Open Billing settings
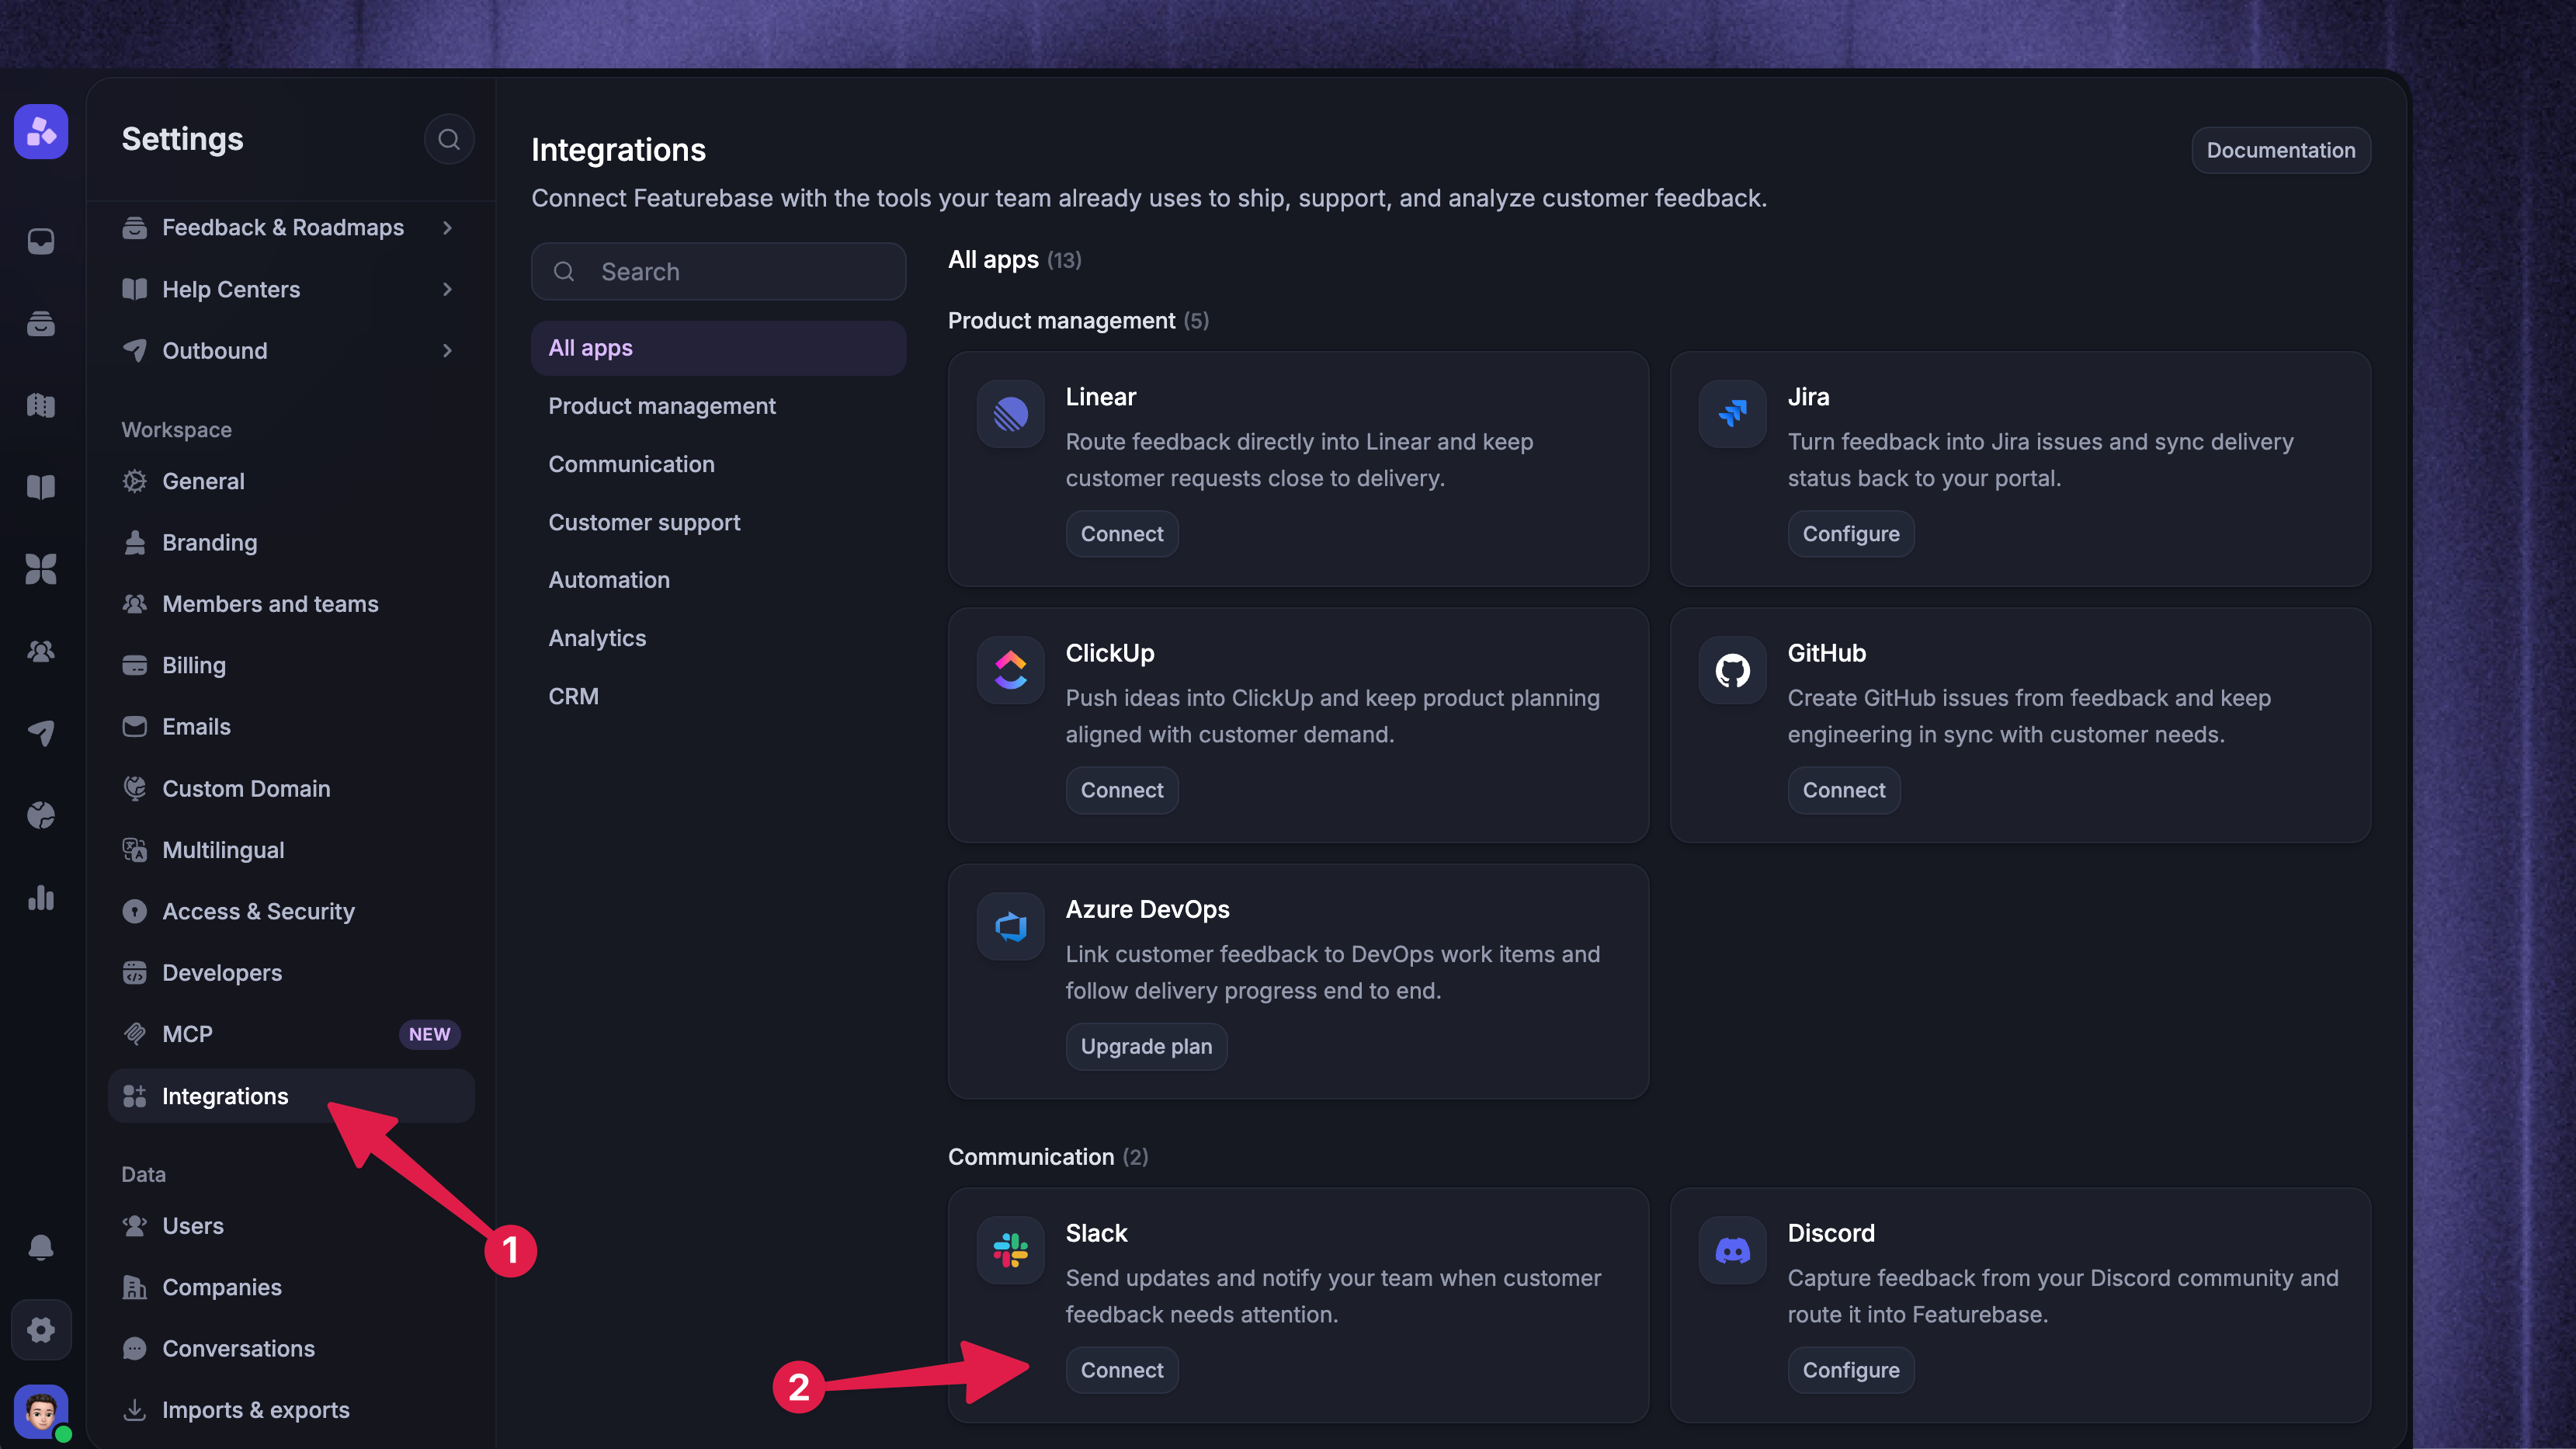Screen dimensions: 2576x1449 [291, 665]
